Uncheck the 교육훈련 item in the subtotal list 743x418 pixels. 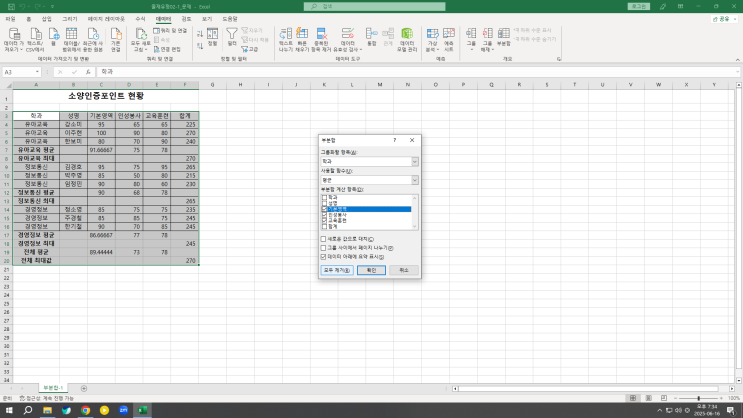[325, 220]
